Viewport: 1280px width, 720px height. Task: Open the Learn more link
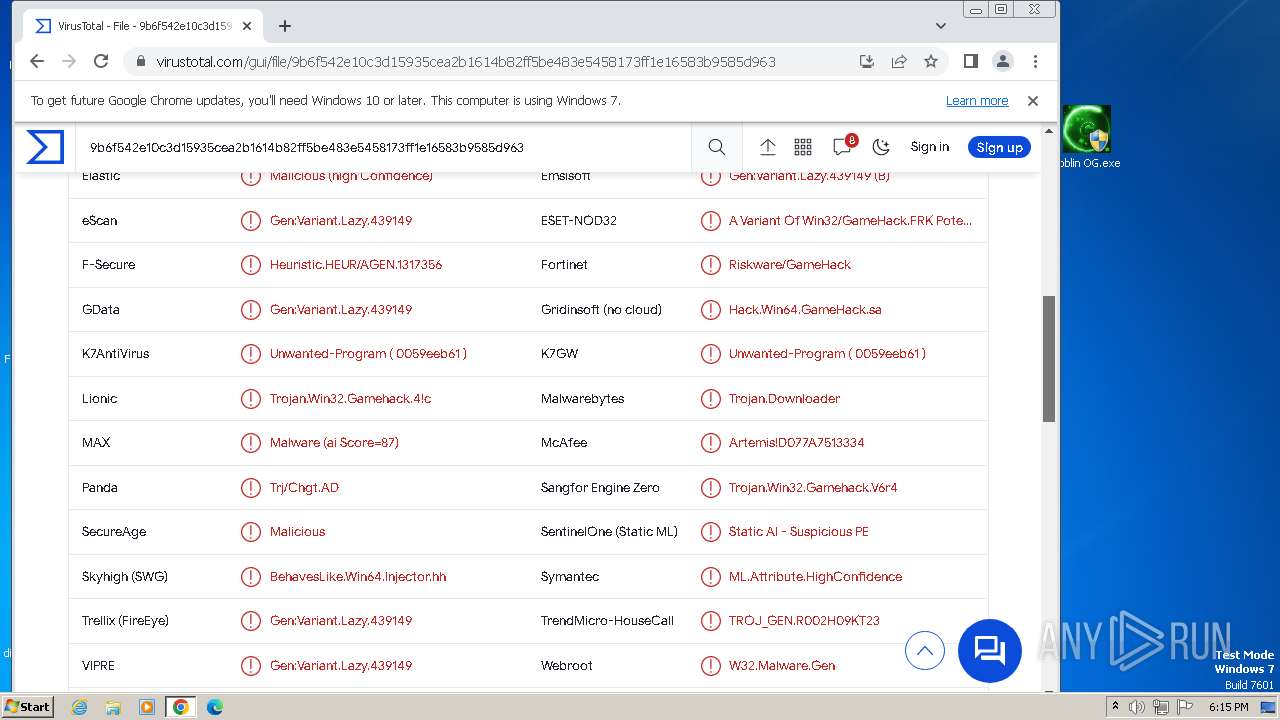point(976,101)
